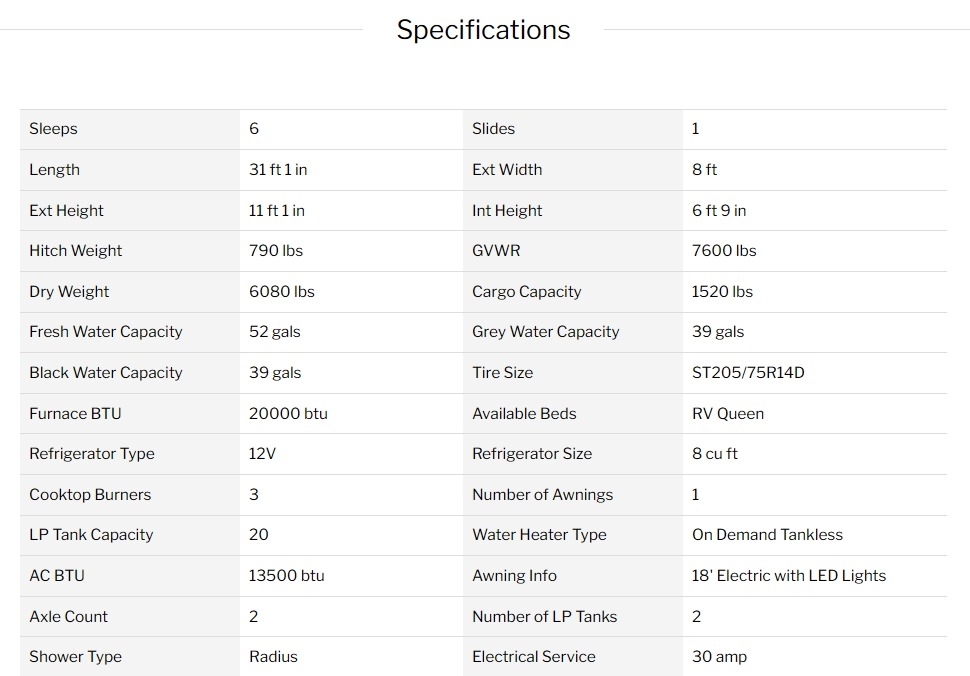This screenshot has height=676, width=970.
Task: Select the Cargo Capacity label
Action: click(527, 292)
